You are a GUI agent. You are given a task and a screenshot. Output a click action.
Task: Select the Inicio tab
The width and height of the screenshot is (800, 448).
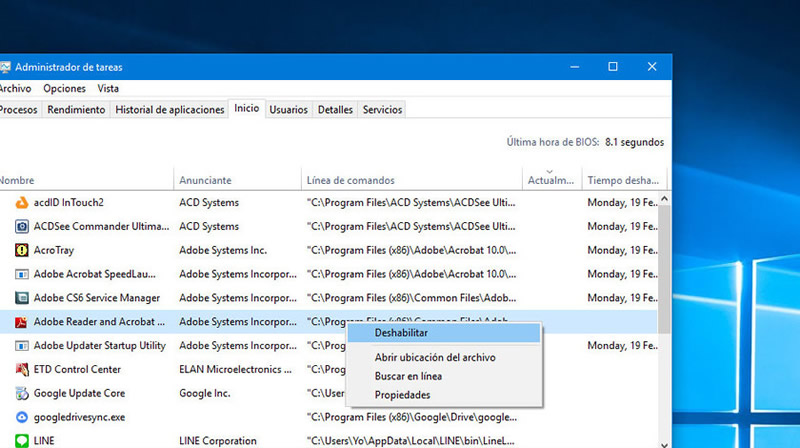[x=246, y=108]
